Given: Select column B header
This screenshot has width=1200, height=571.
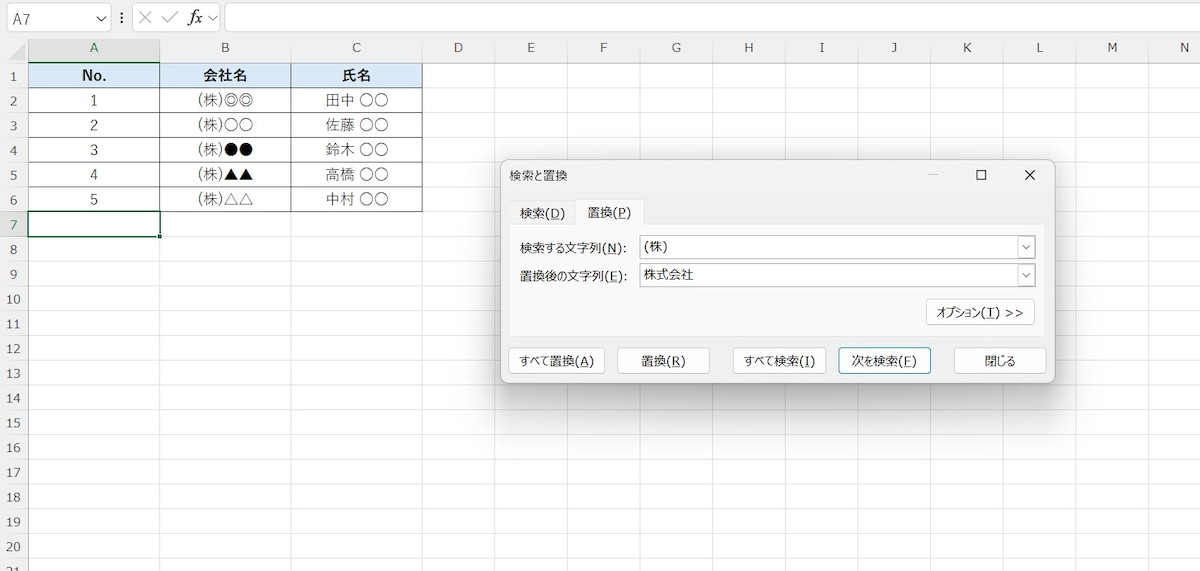Looking at the screenshot, I should pyautogui.click(x=225, y=48).
